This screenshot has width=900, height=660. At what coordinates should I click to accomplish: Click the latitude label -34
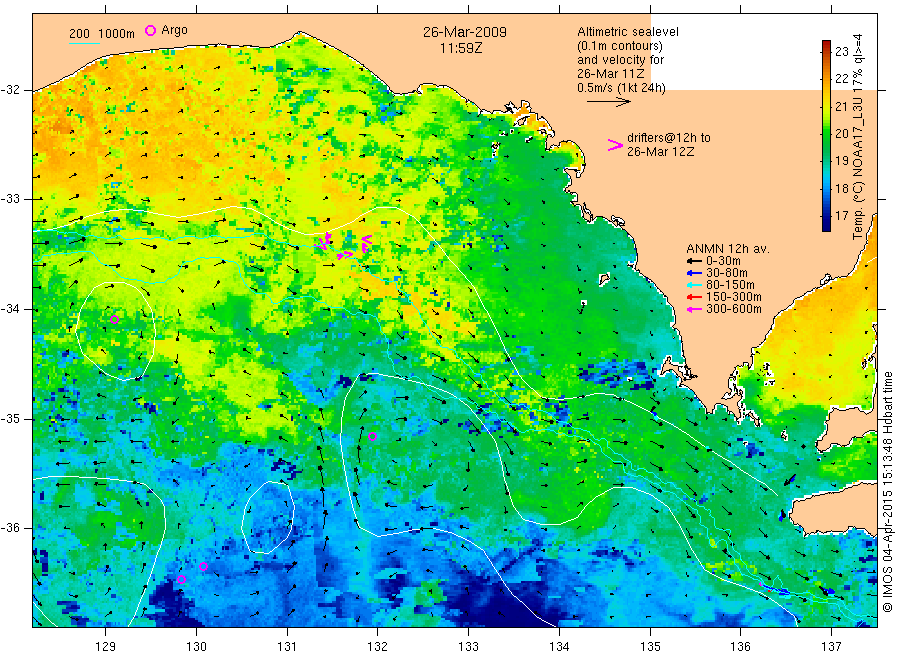click(10, 309)
